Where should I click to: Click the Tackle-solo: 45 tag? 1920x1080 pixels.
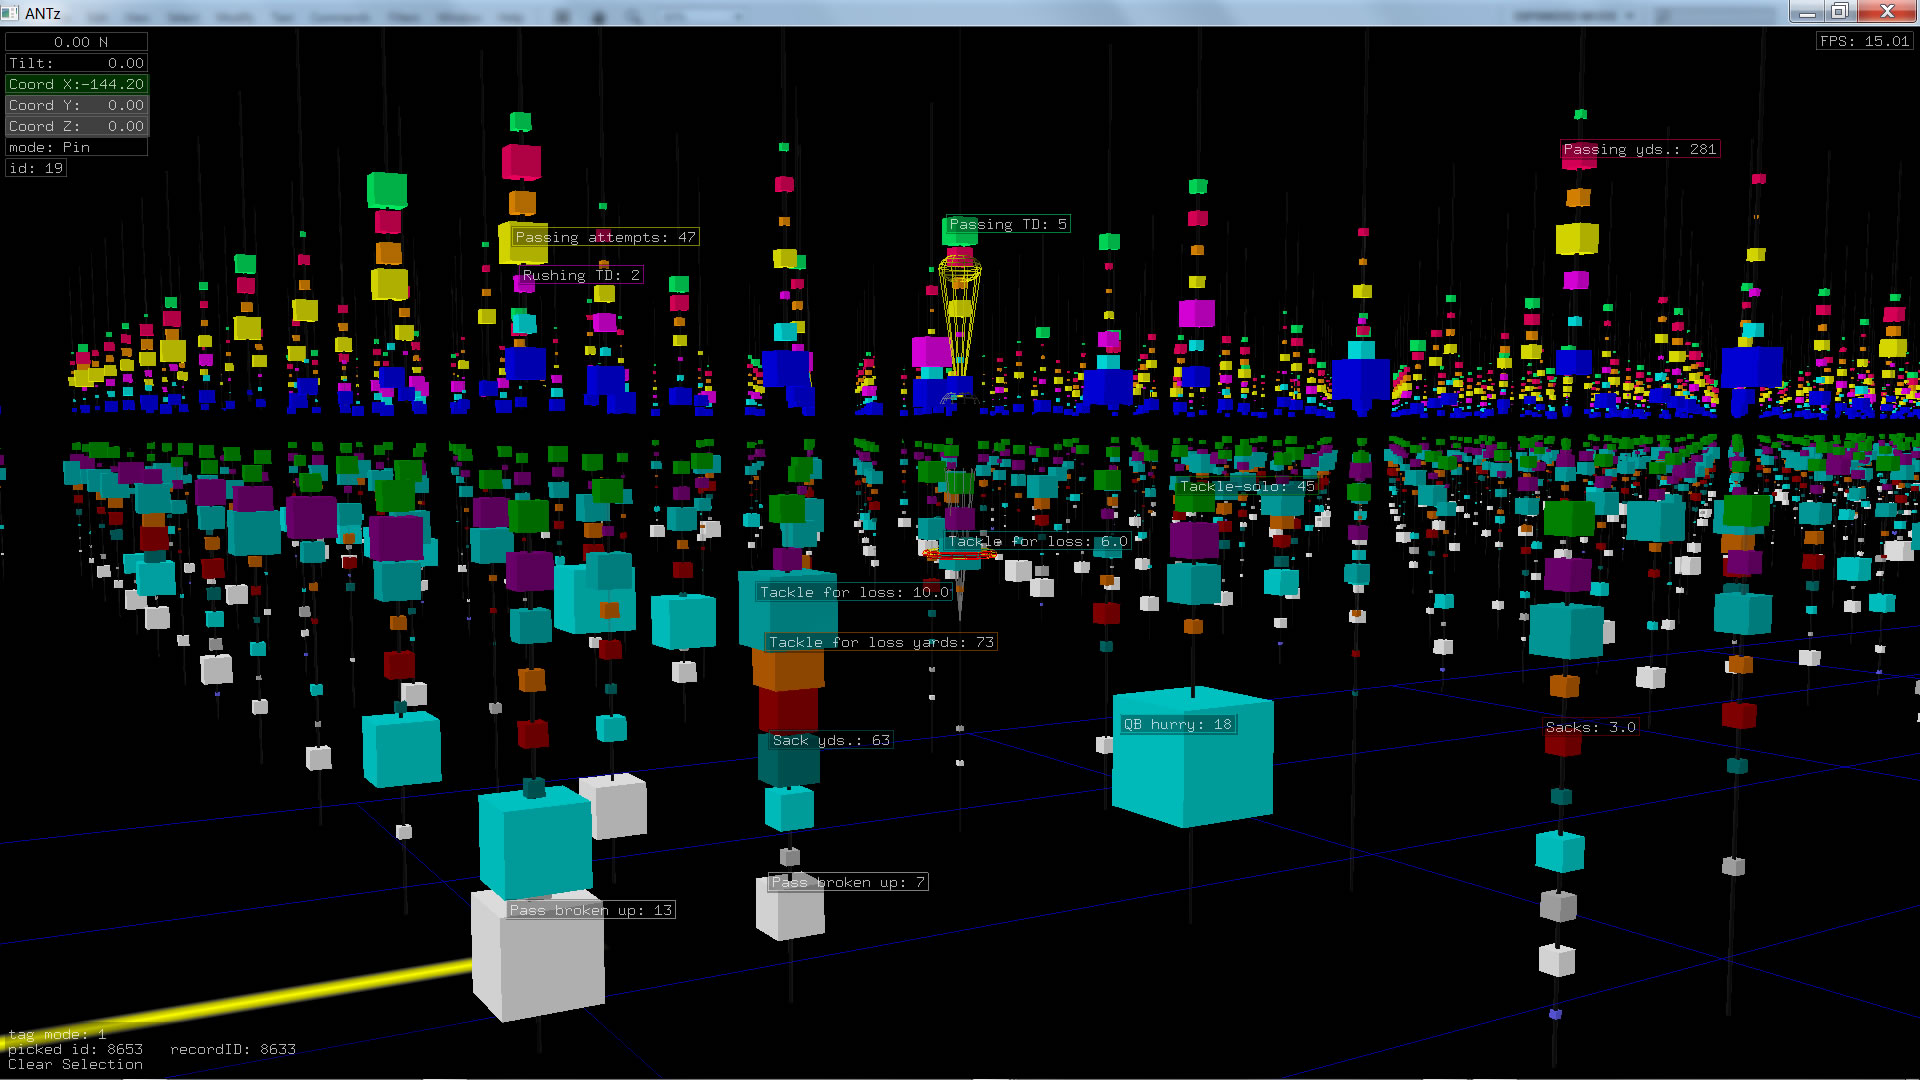[1247, 486]
